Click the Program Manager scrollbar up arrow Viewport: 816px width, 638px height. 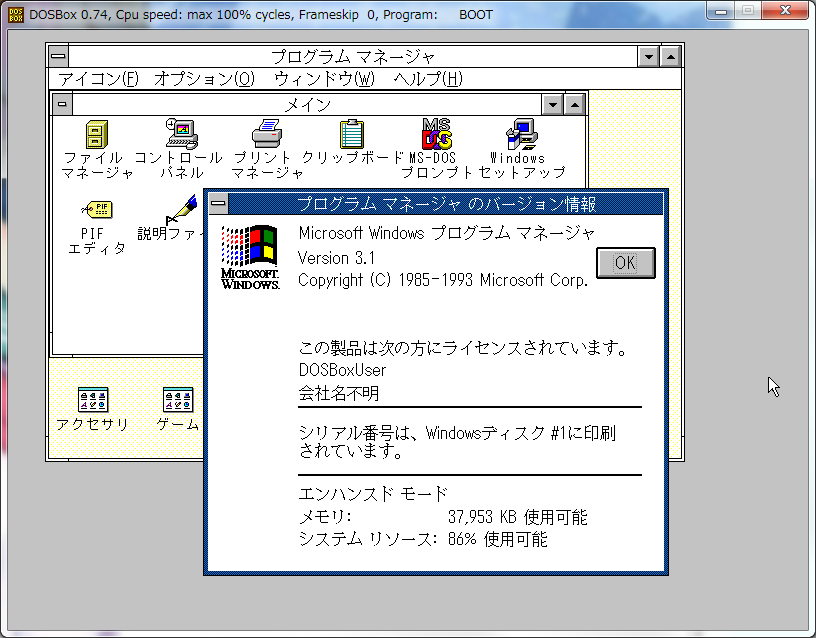tap(671, 55)
